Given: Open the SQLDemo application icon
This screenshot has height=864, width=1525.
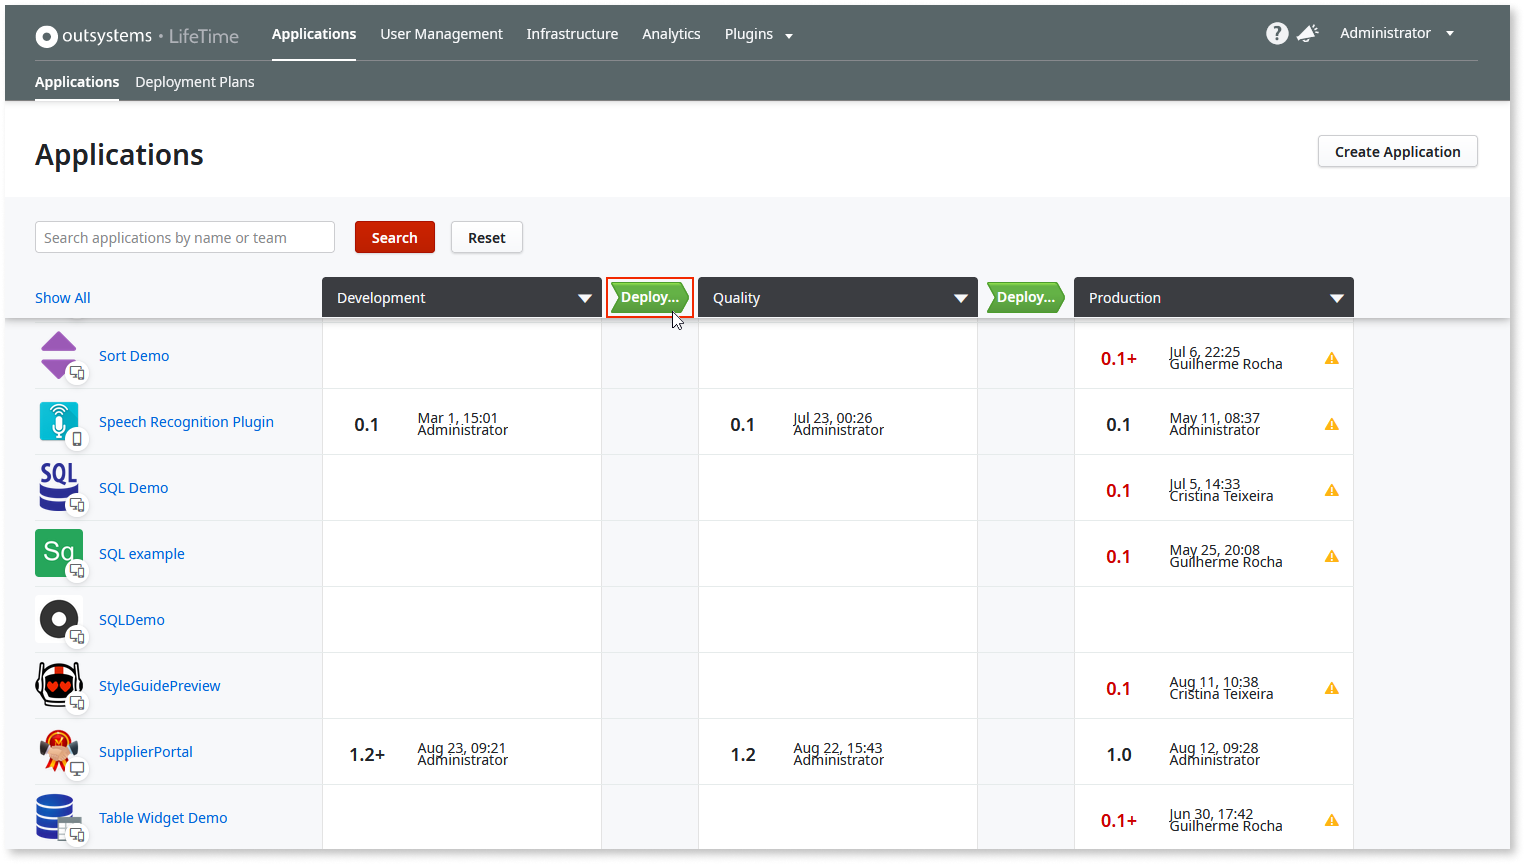Looking at the screenshot, I should (59, 619).
